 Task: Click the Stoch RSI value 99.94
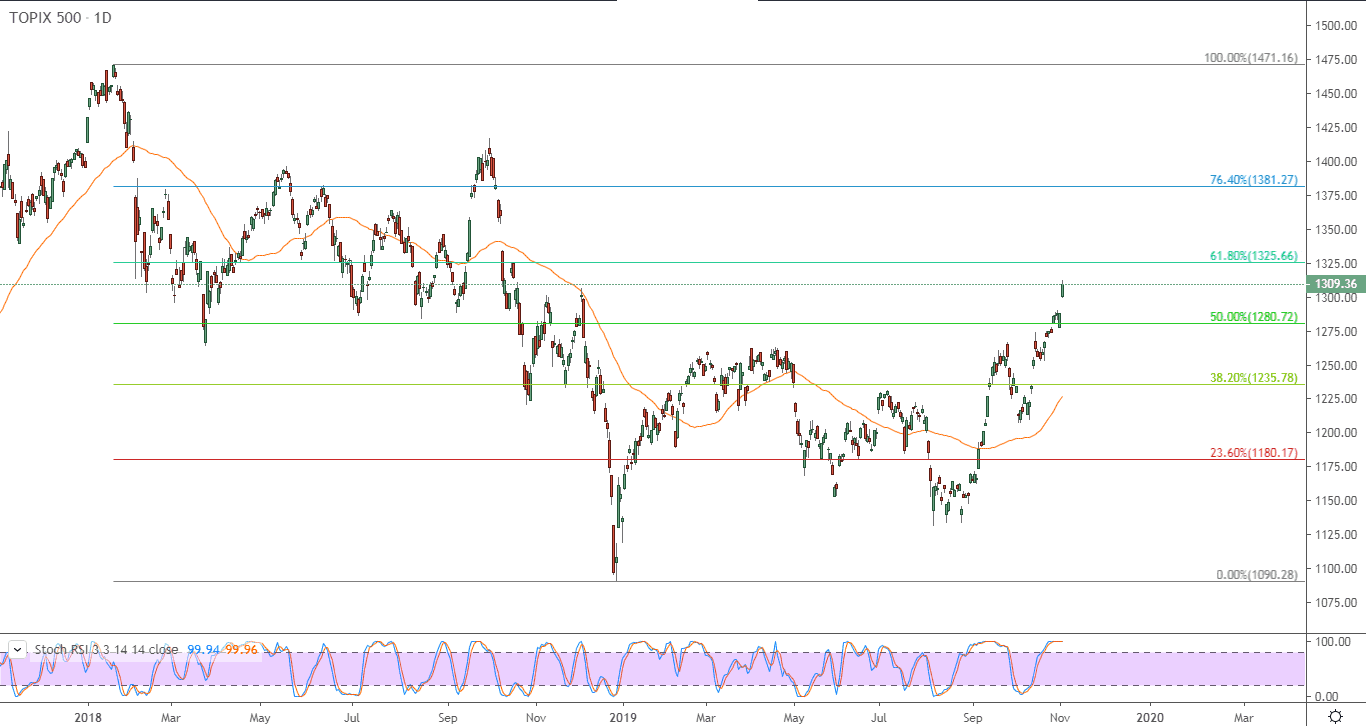[204, 649]
